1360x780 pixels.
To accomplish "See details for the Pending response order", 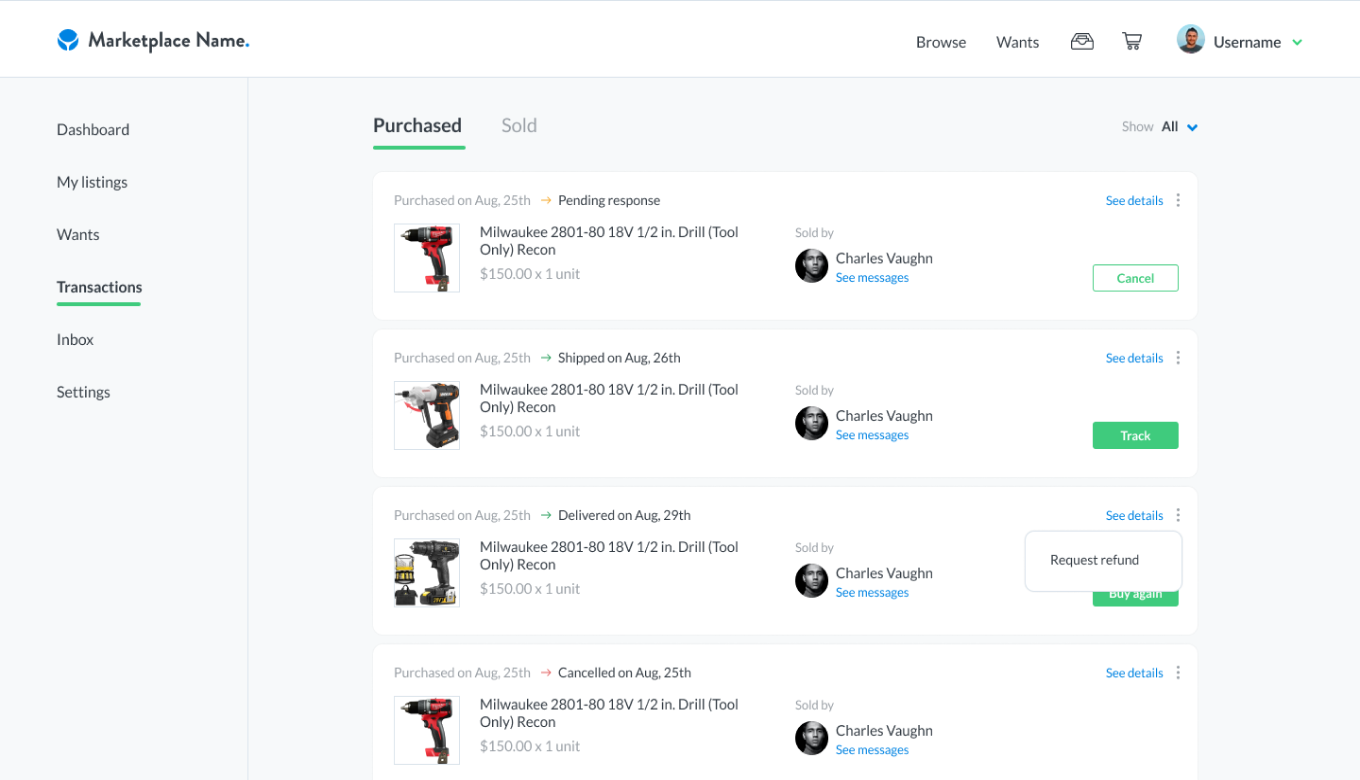I will (1134, 201).
